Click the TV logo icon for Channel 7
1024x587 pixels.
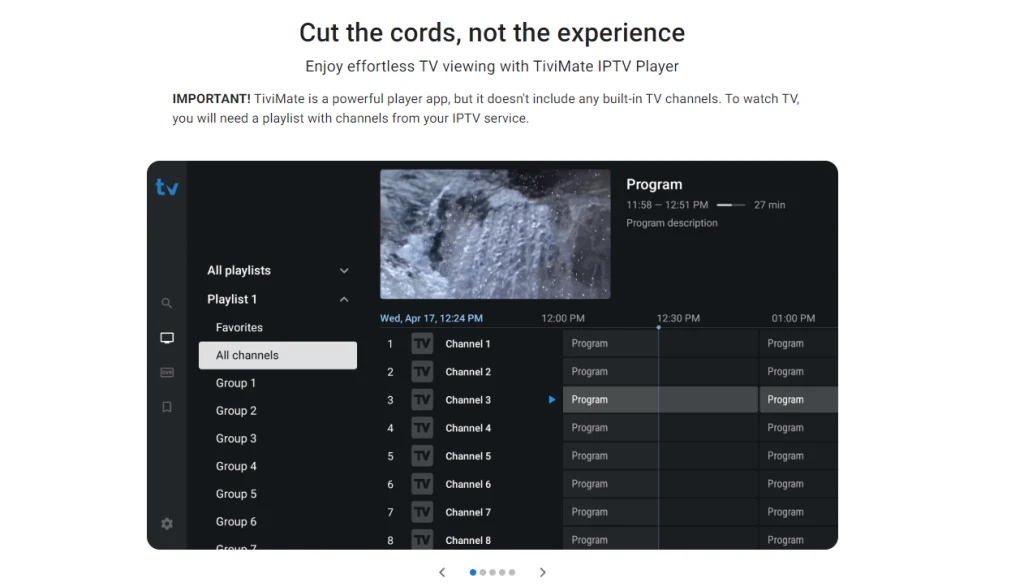422,512
